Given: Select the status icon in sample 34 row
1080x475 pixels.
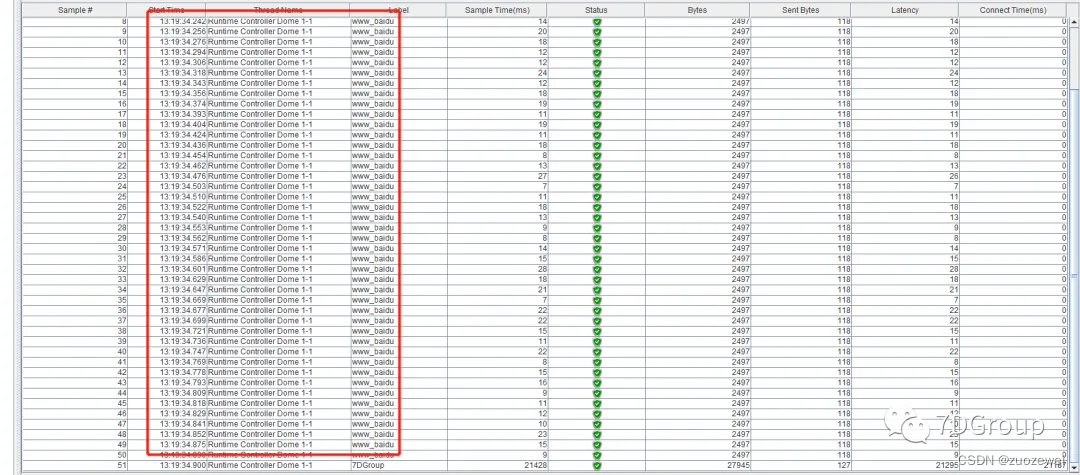Looking at the screenshot, I should click(x=596, y=290).
